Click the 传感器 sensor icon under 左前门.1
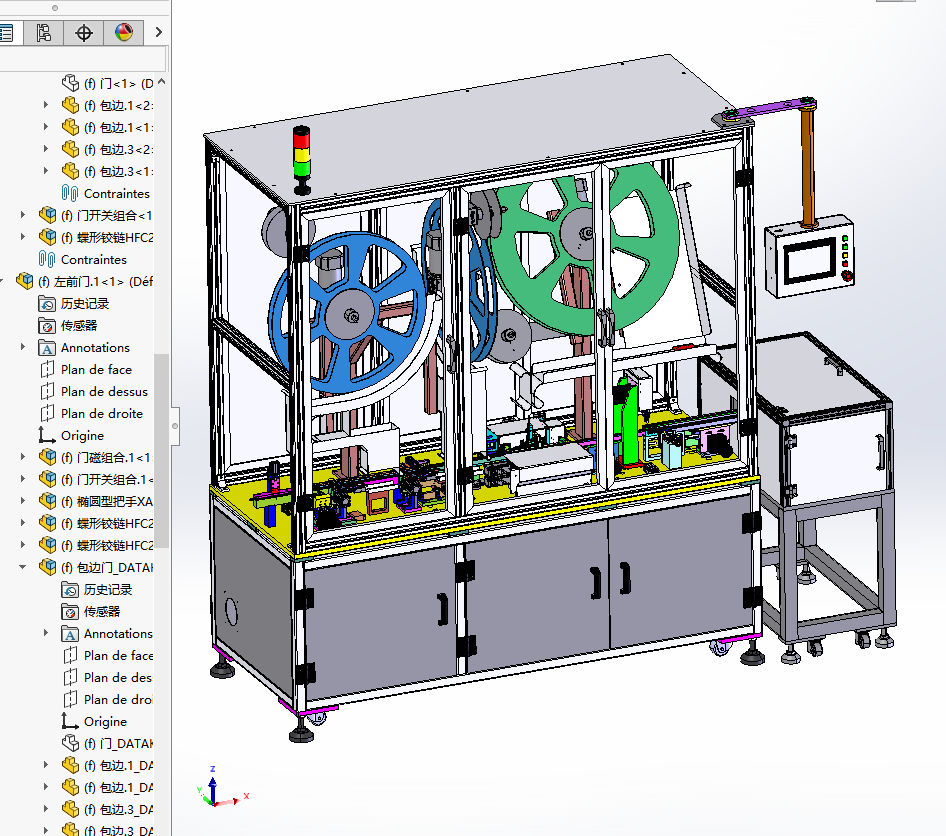The height and width of the screenshot is (836, 946). (x=47, y=325)
